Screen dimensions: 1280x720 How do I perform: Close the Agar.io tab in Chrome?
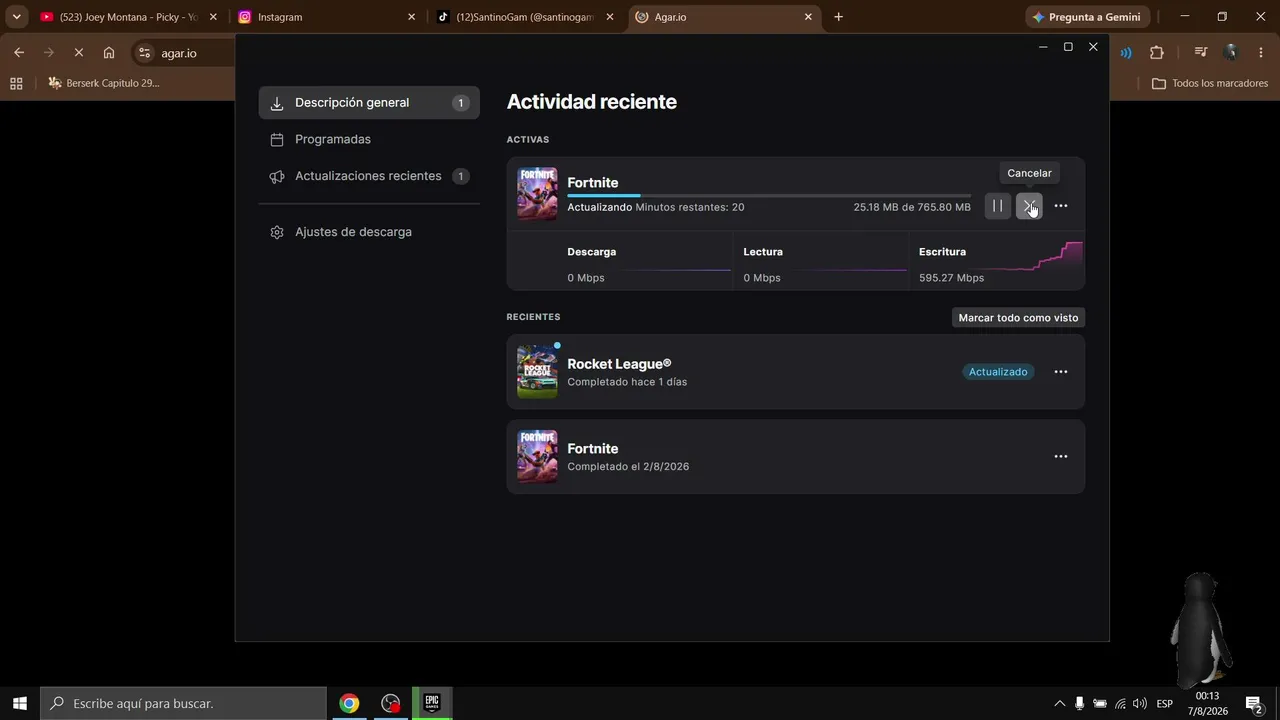[808, 17]
